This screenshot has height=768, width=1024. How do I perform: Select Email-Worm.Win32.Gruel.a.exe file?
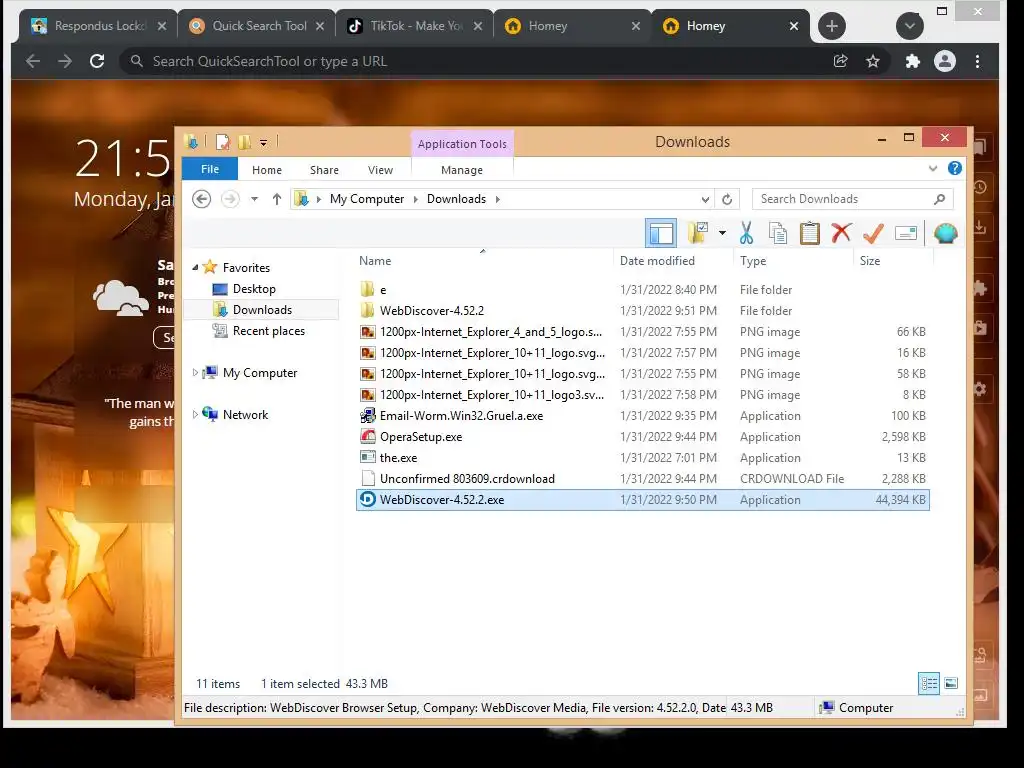643,415
